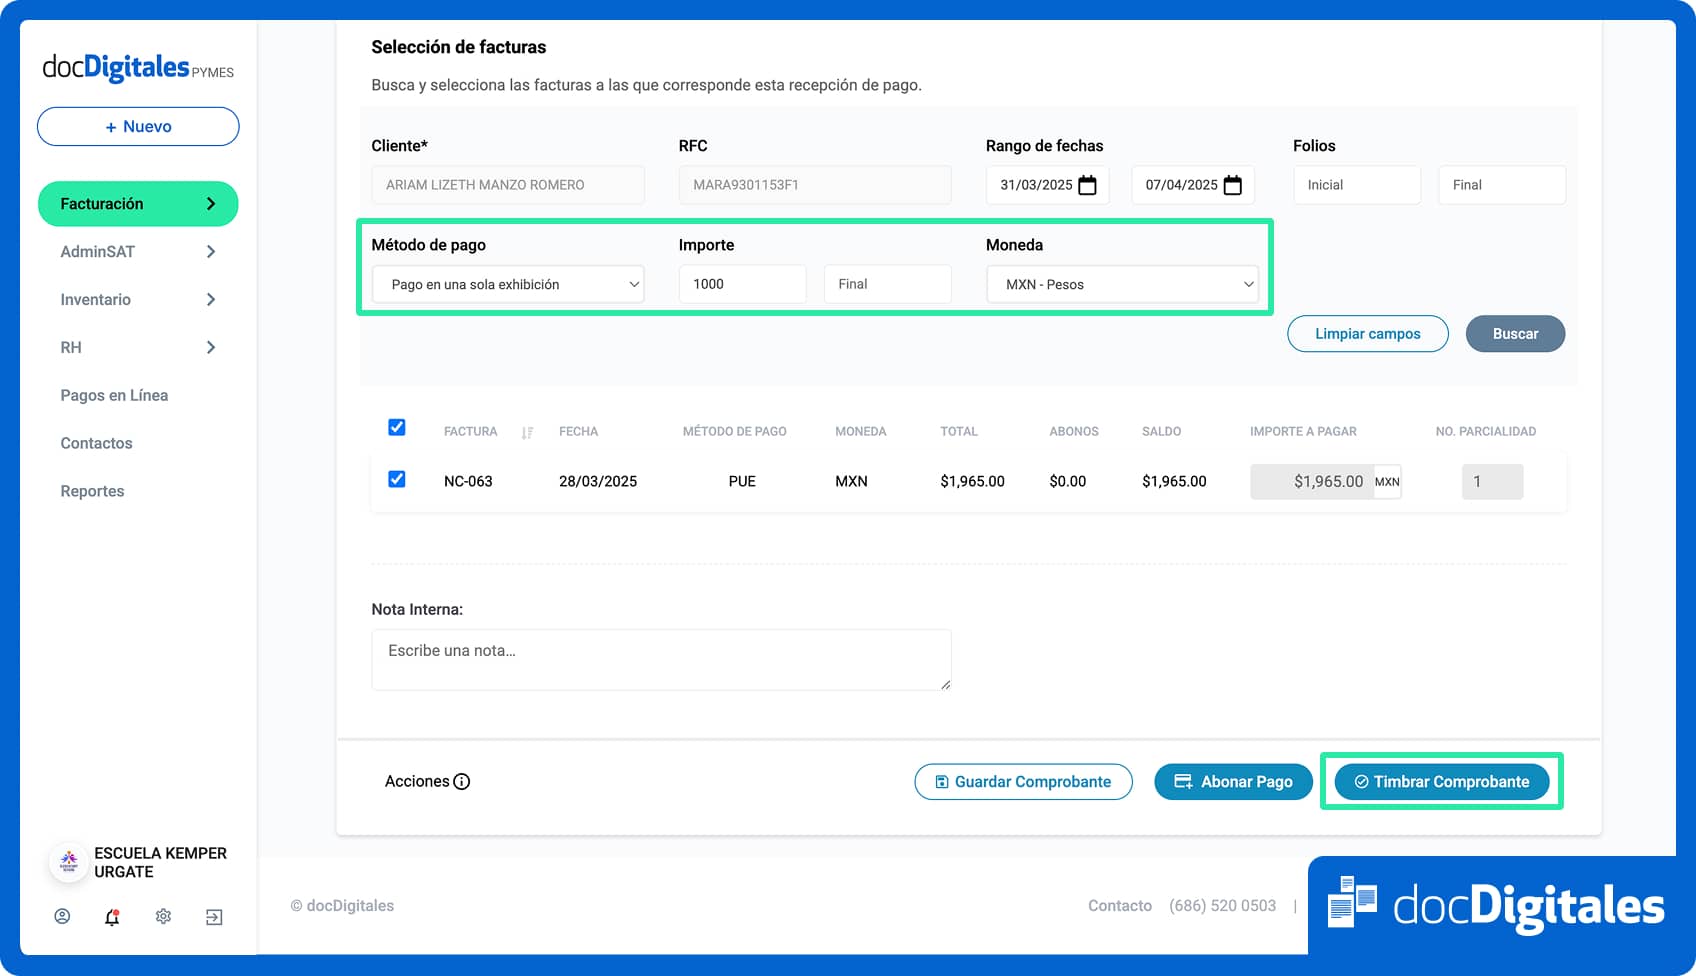The image size is (1696, 976).
Task: Click Guardar Comprobante button
Action: tap(1023, 782)
